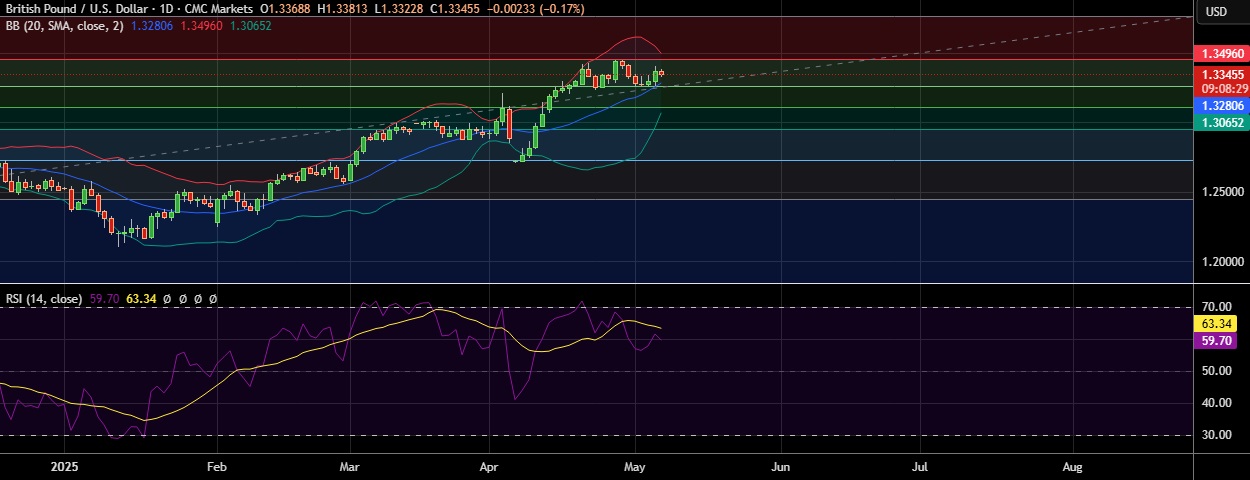This screenshot has width=1250, height=480.
Task: Select the BB (20, SMA, close, 2) indicator legend
Action: tap(65, 25)
